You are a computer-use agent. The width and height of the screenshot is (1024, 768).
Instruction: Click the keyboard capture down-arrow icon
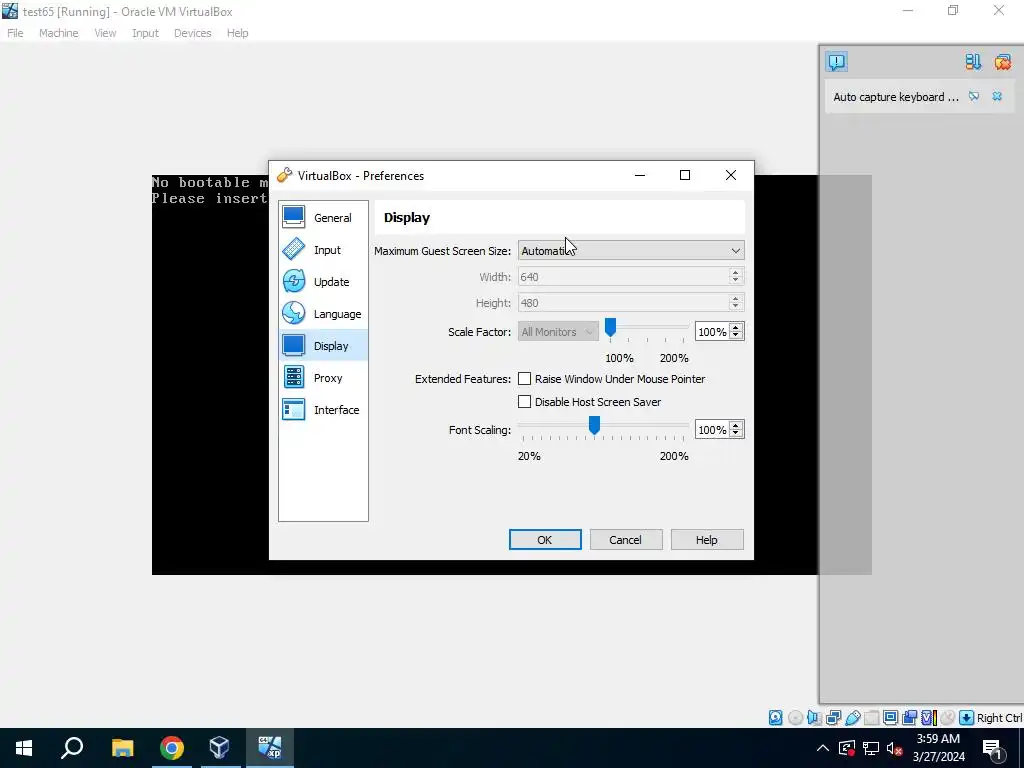(x=967, y=718)
